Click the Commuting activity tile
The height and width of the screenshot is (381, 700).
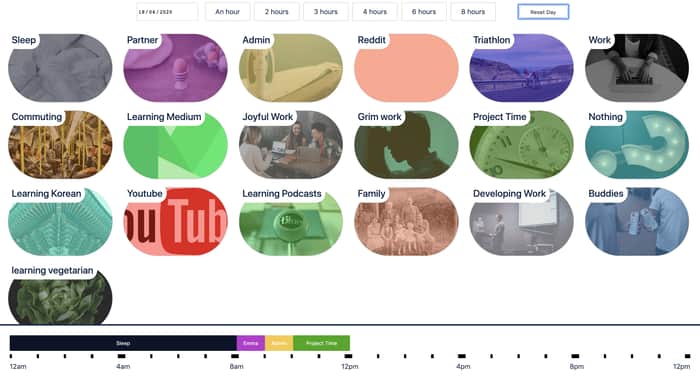[60, 145]
